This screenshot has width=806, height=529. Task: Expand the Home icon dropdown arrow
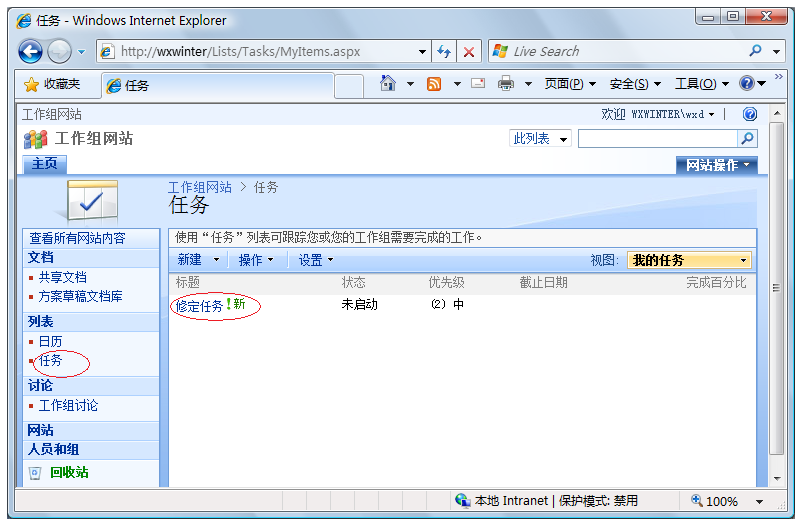(x=410, y=84)
